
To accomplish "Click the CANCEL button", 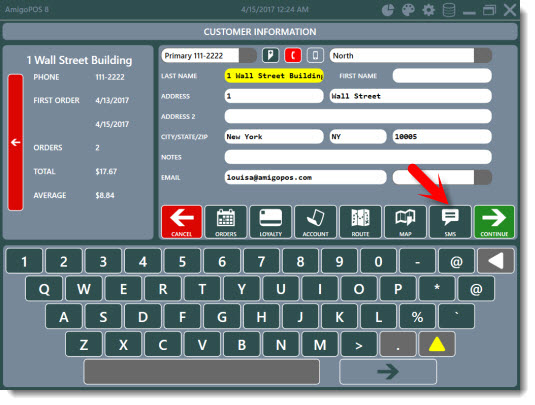I will click(182, 222).
